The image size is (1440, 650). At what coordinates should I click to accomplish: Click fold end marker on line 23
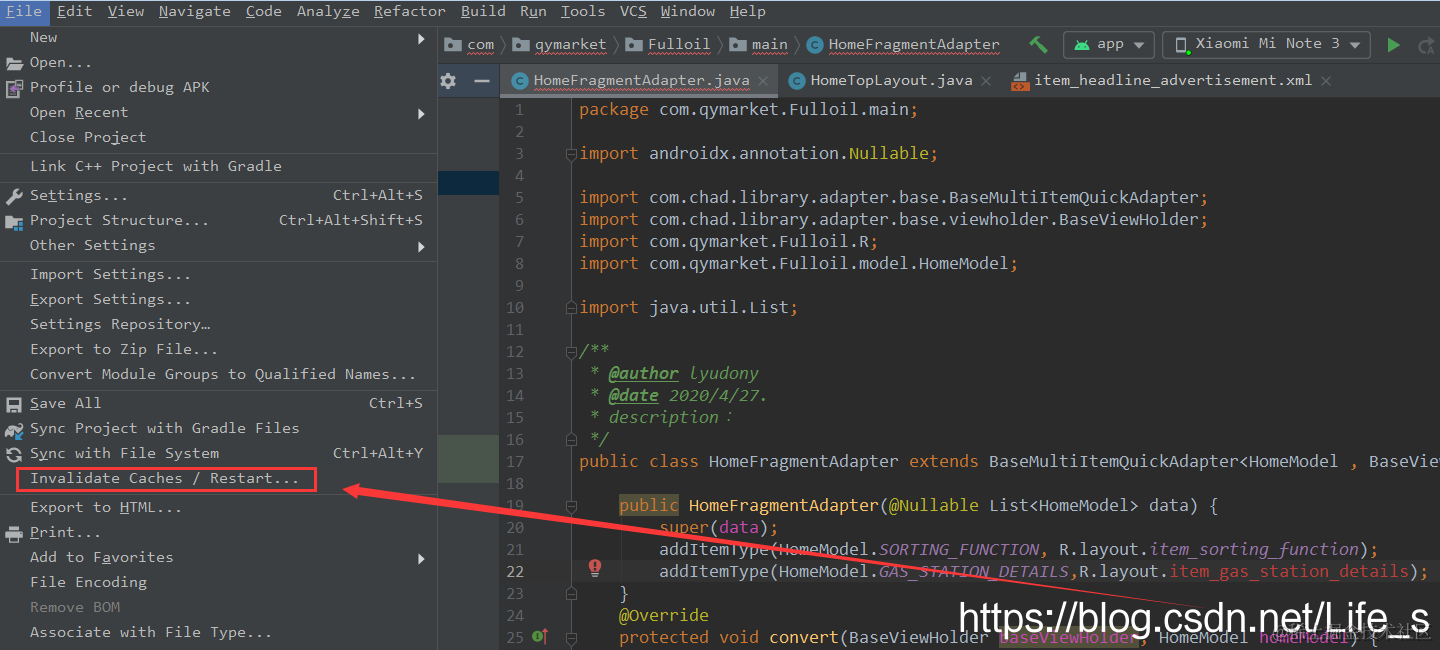[571, 594]
